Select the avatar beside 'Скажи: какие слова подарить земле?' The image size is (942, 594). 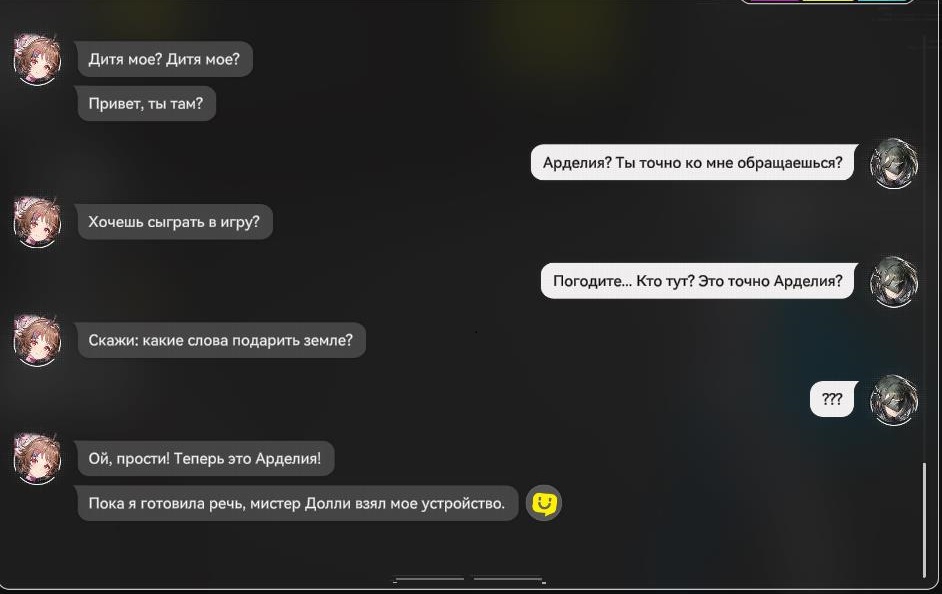coord(37,340)
